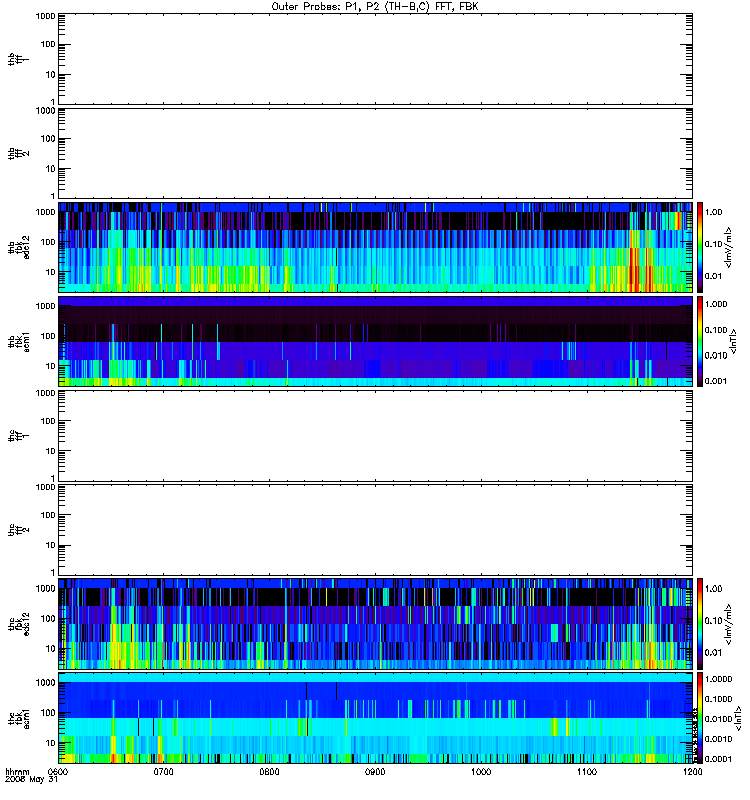This screenshot has width=750, height=800.
Task: Click the "0.001" color bar tick value
Action: (716, 381)
